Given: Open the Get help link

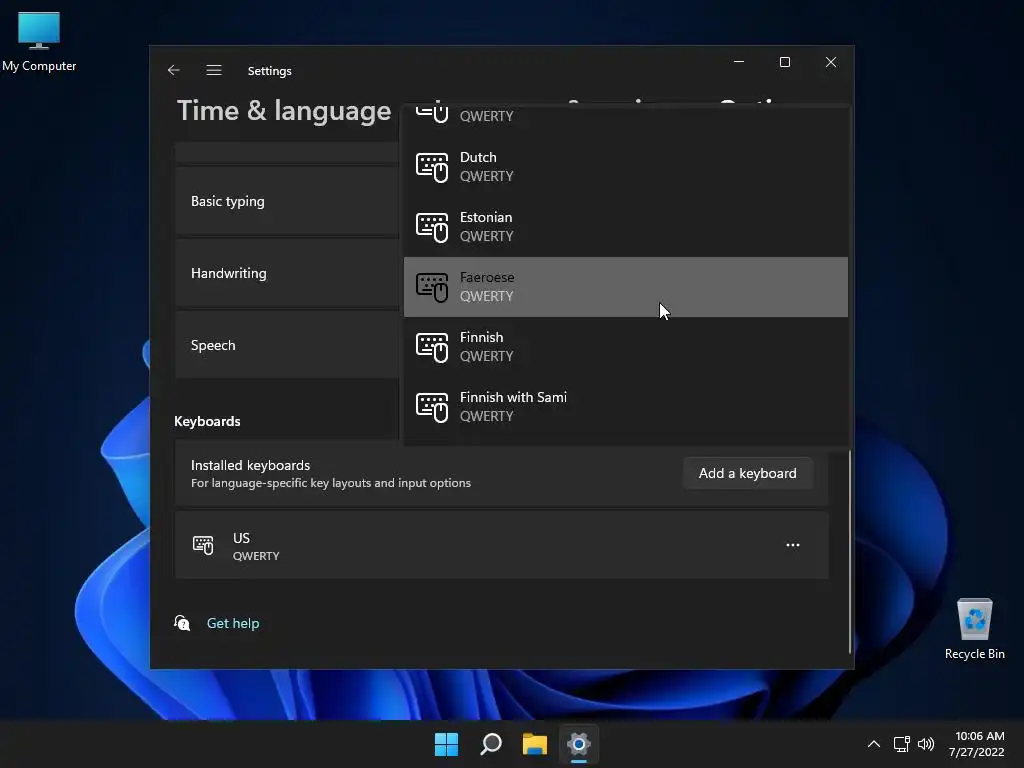Looking at the screenshot, I should 233,624.
